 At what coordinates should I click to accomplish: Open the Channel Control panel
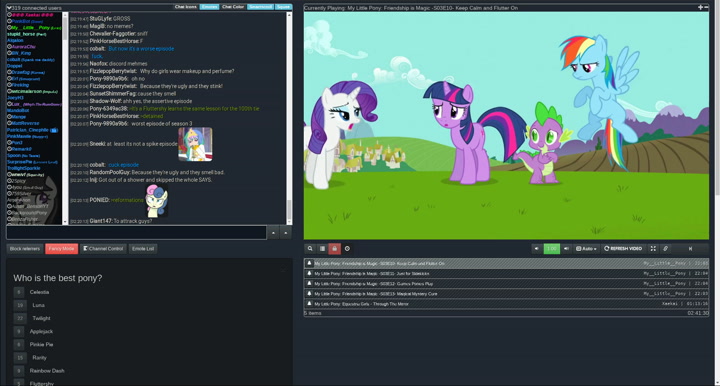103,249
